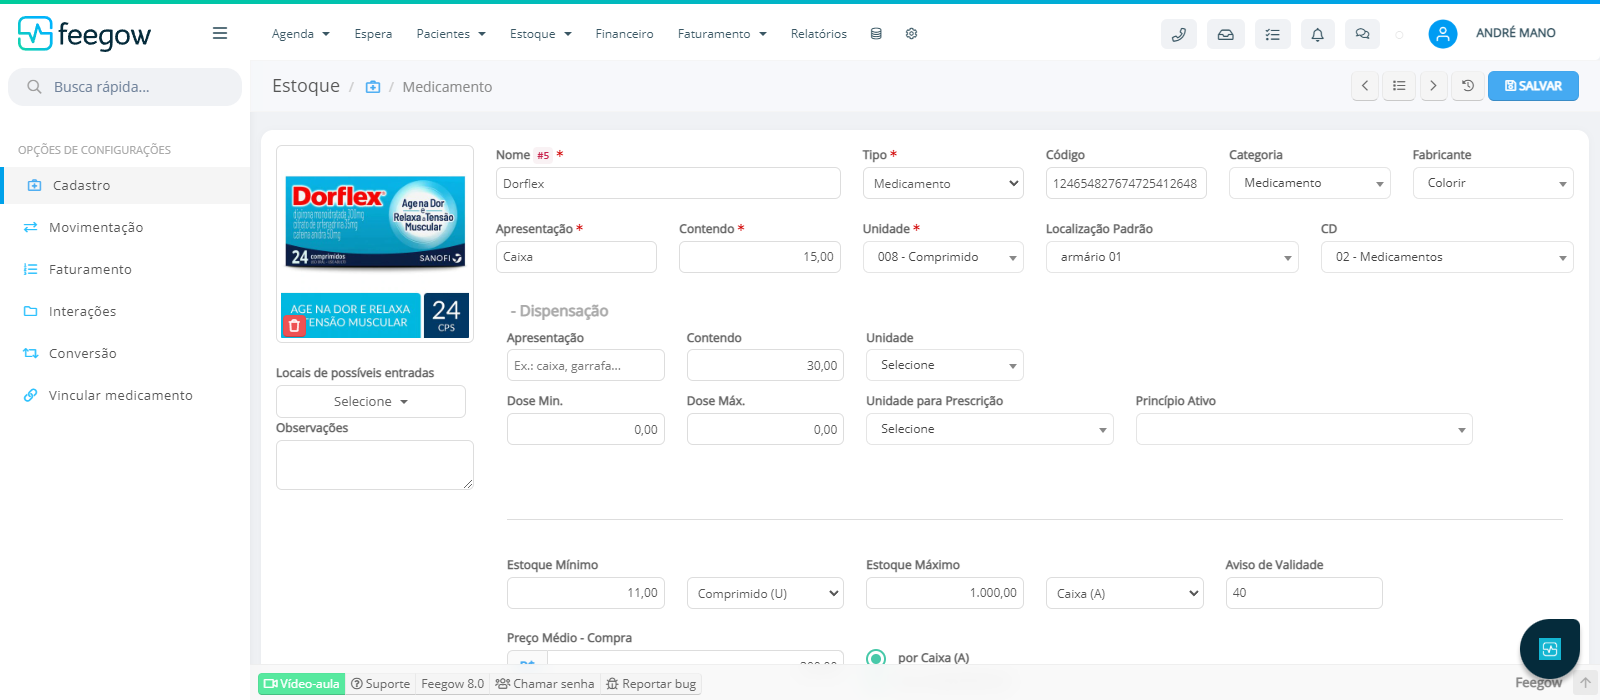This screenshot has height=700, width=1600.
Task: Open the chat messages icon button
Action: [x=1362, y=34]
